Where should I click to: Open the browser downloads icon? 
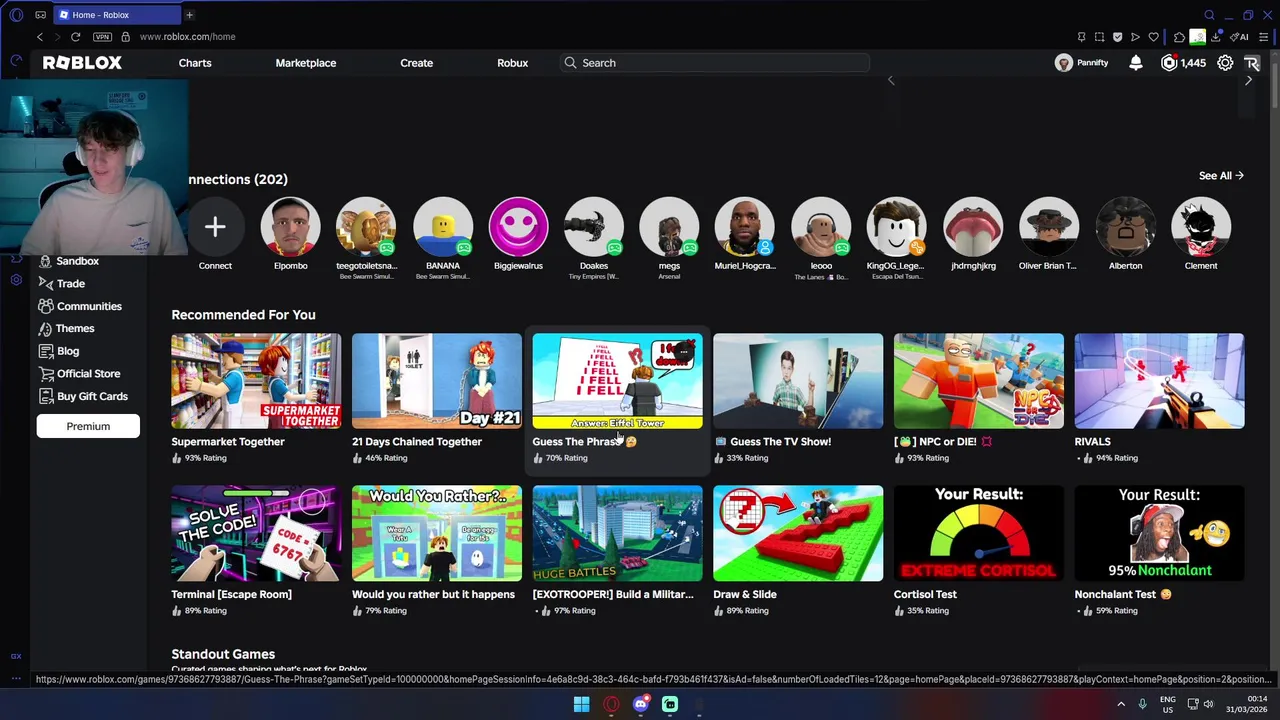click(1215, 37)
